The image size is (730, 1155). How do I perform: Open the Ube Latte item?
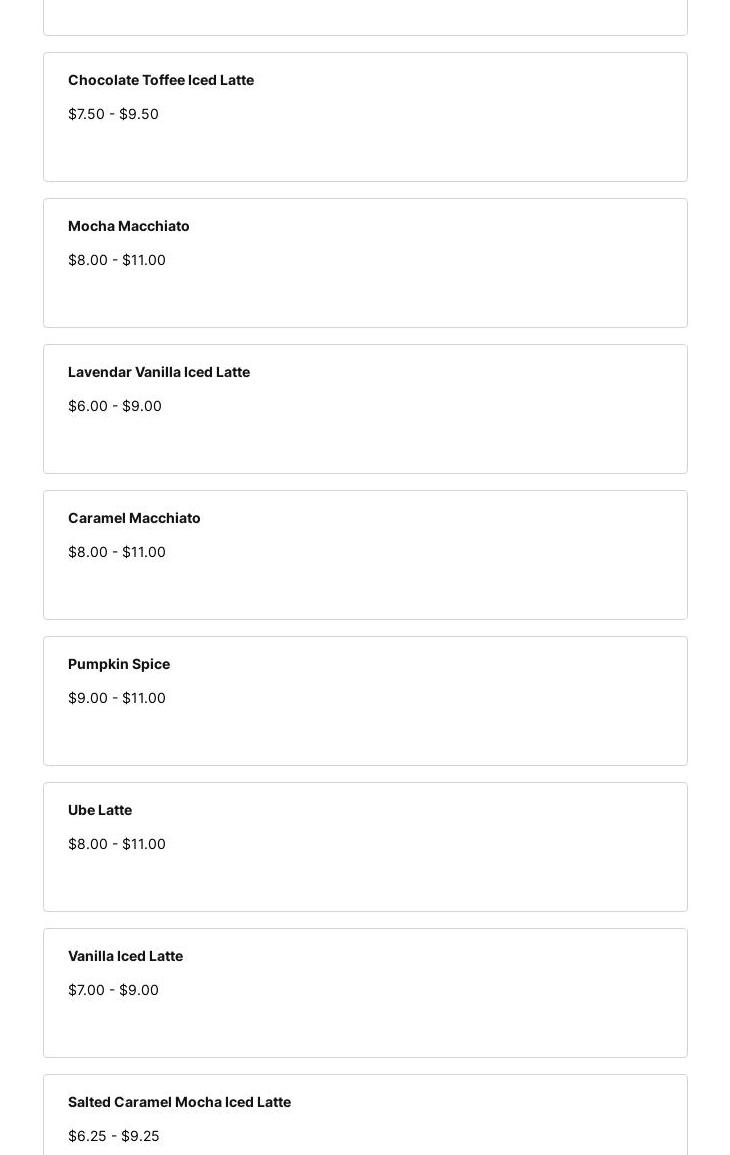tap(100, 810)
